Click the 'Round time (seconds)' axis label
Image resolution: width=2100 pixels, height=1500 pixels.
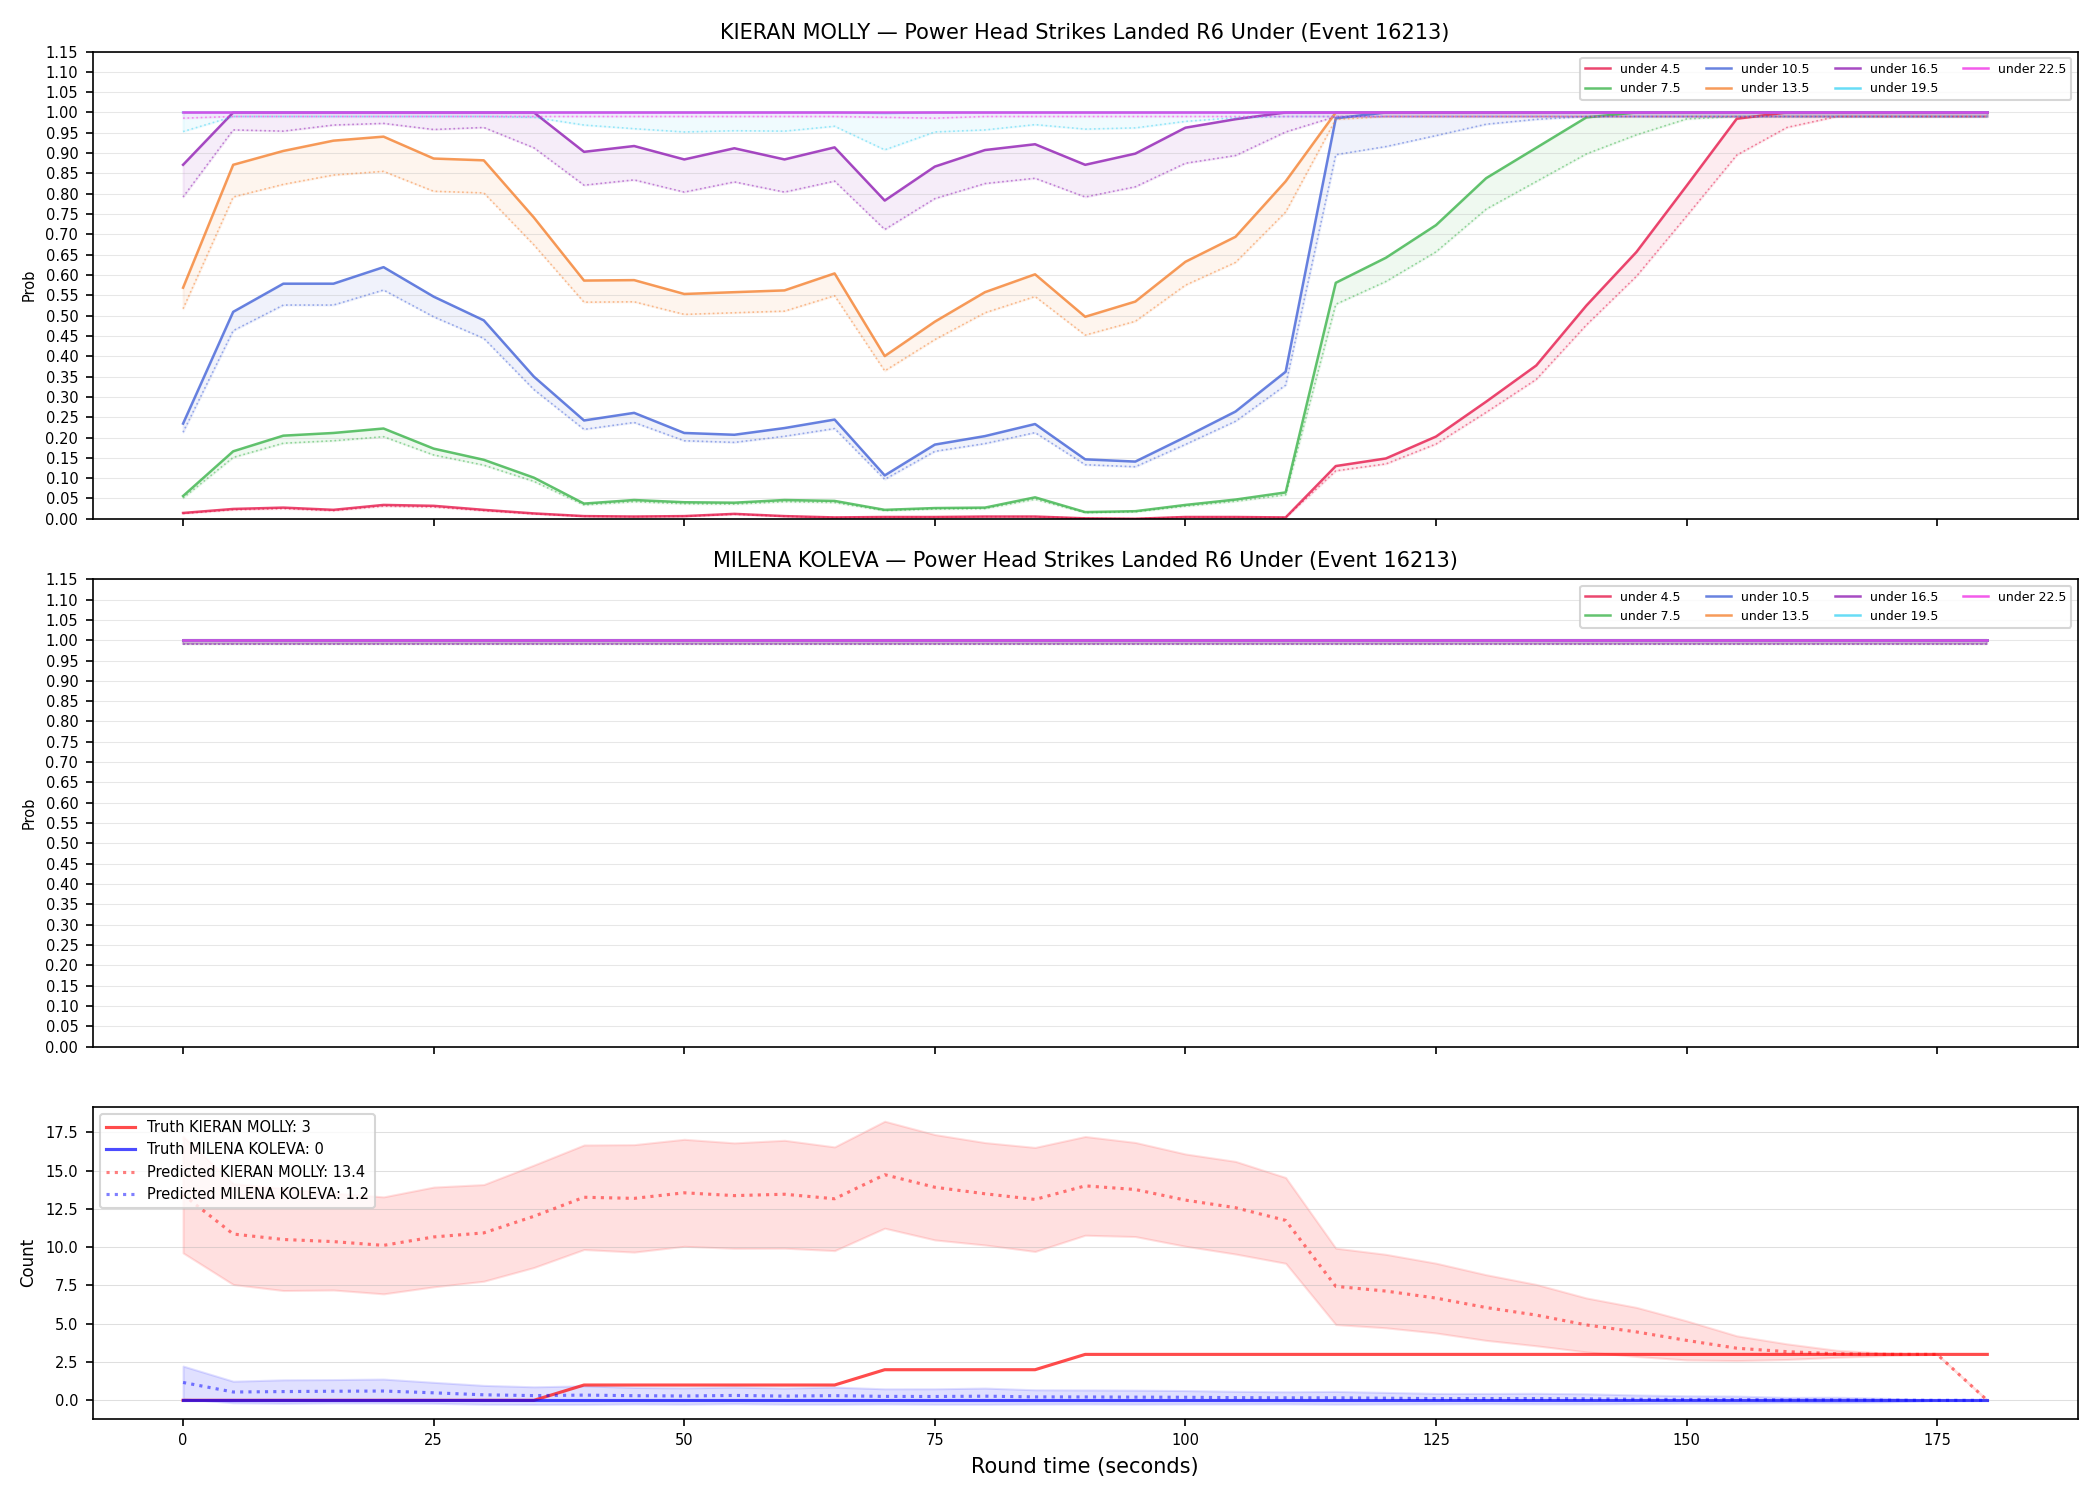[1084, 1467]
